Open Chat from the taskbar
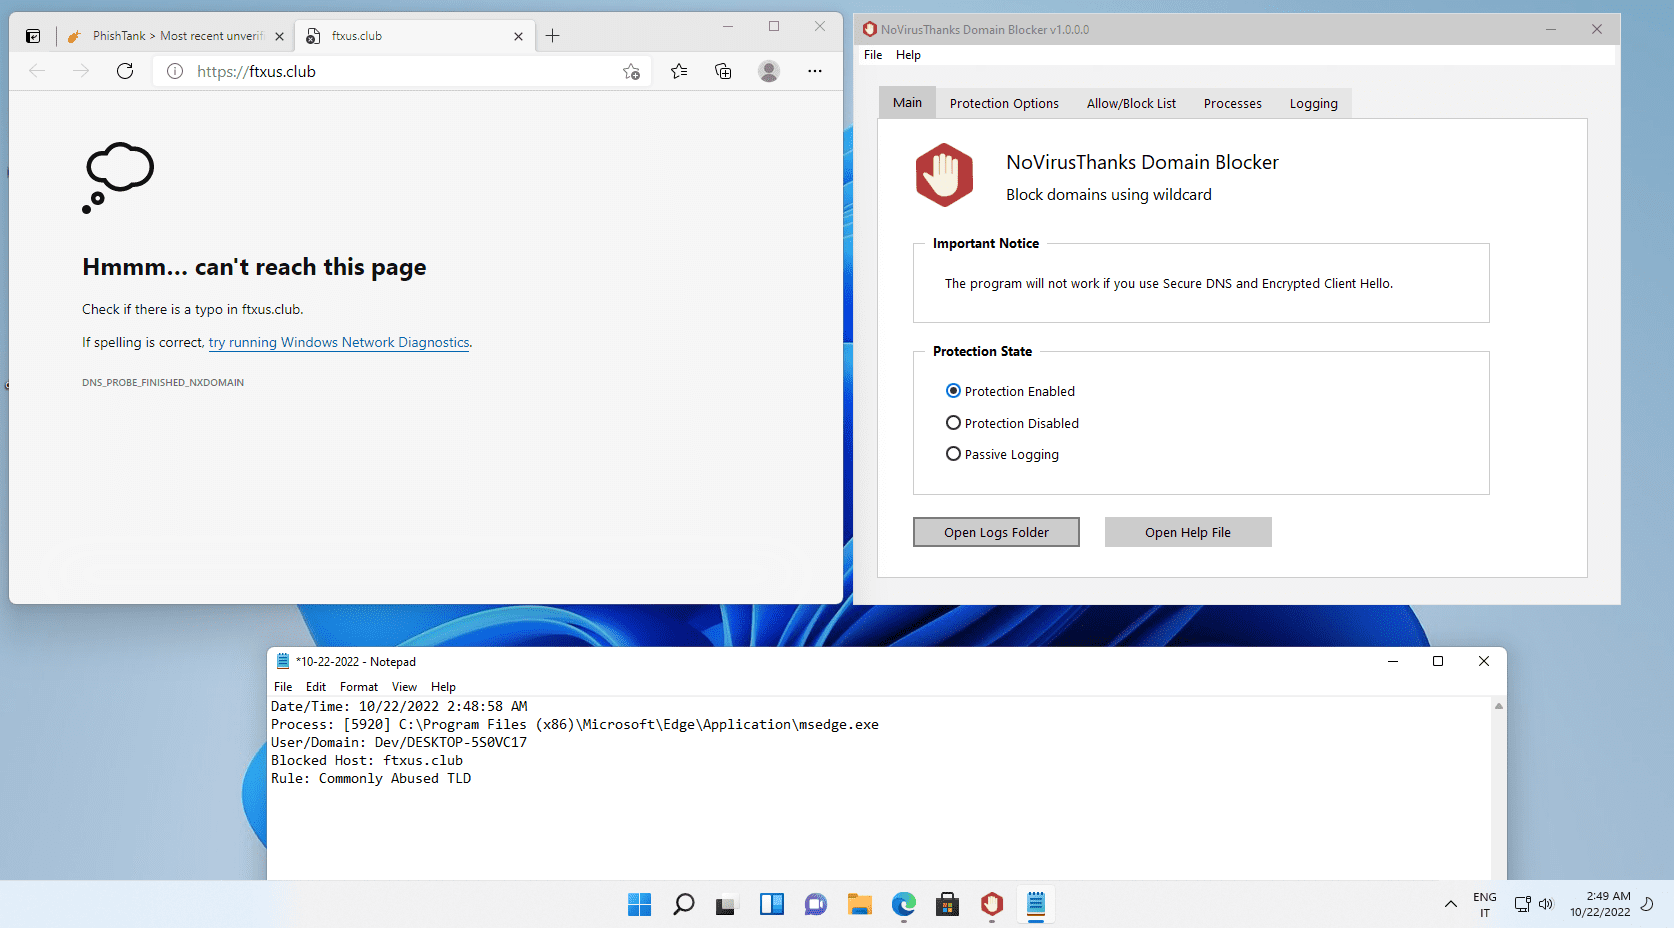 [816, 905]
